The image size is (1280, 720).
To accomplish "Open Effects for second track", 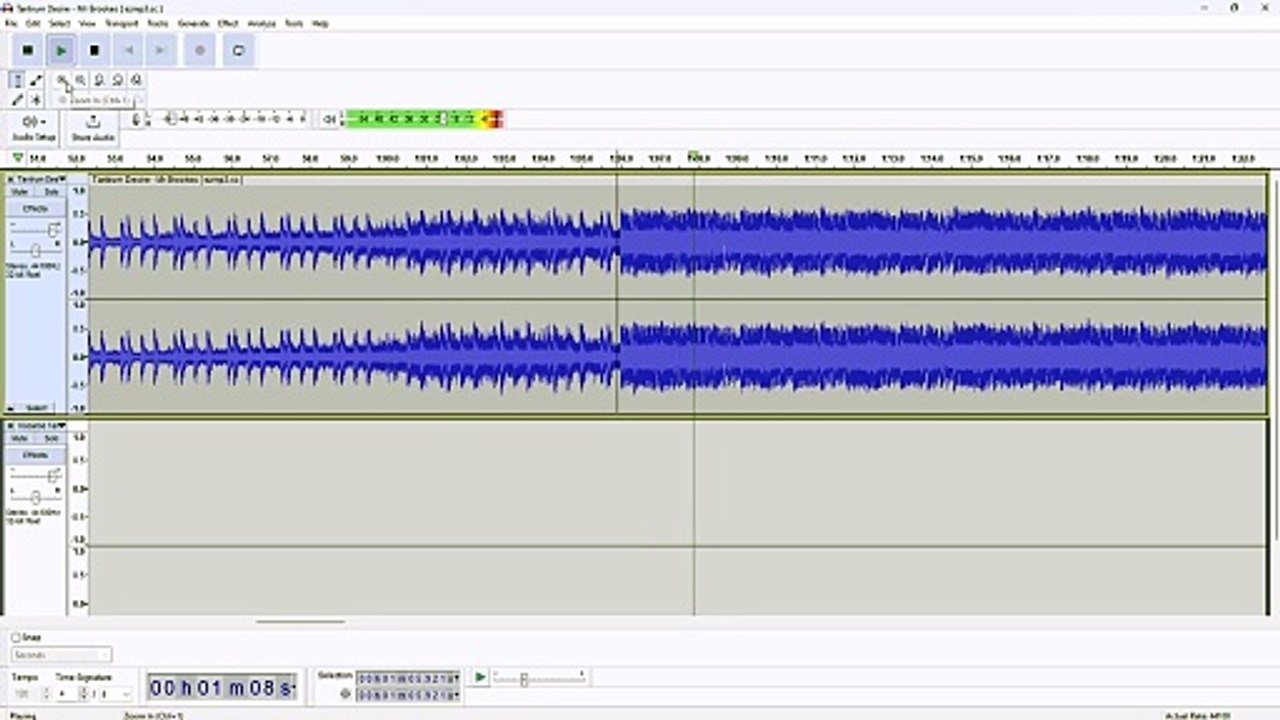I will [35, 455].
